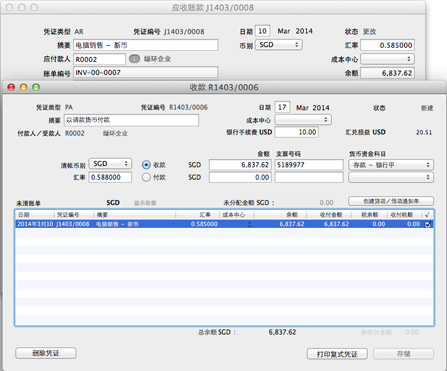
Task: Select the J1403/0008 row in 未清账单 list
Action: coord(224,224)
